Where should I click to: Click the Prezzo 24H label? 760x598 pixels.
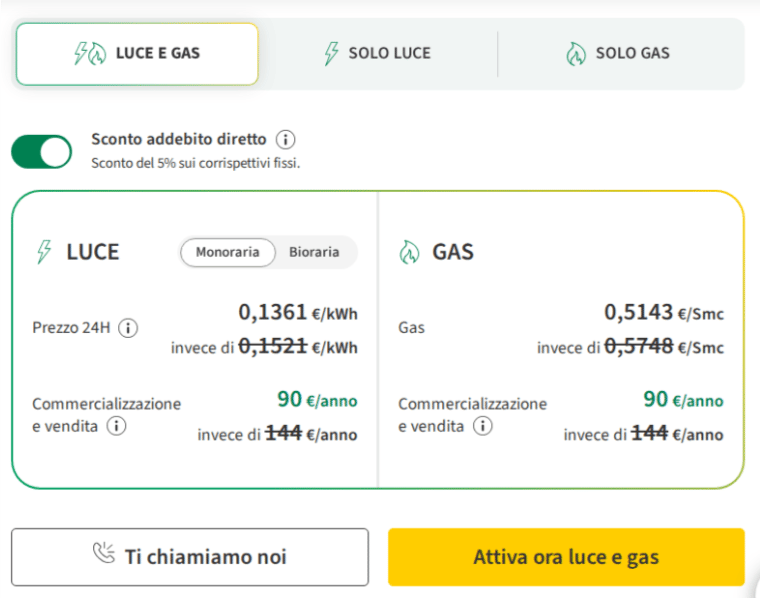pyautogui.click(x=71, y=328)
